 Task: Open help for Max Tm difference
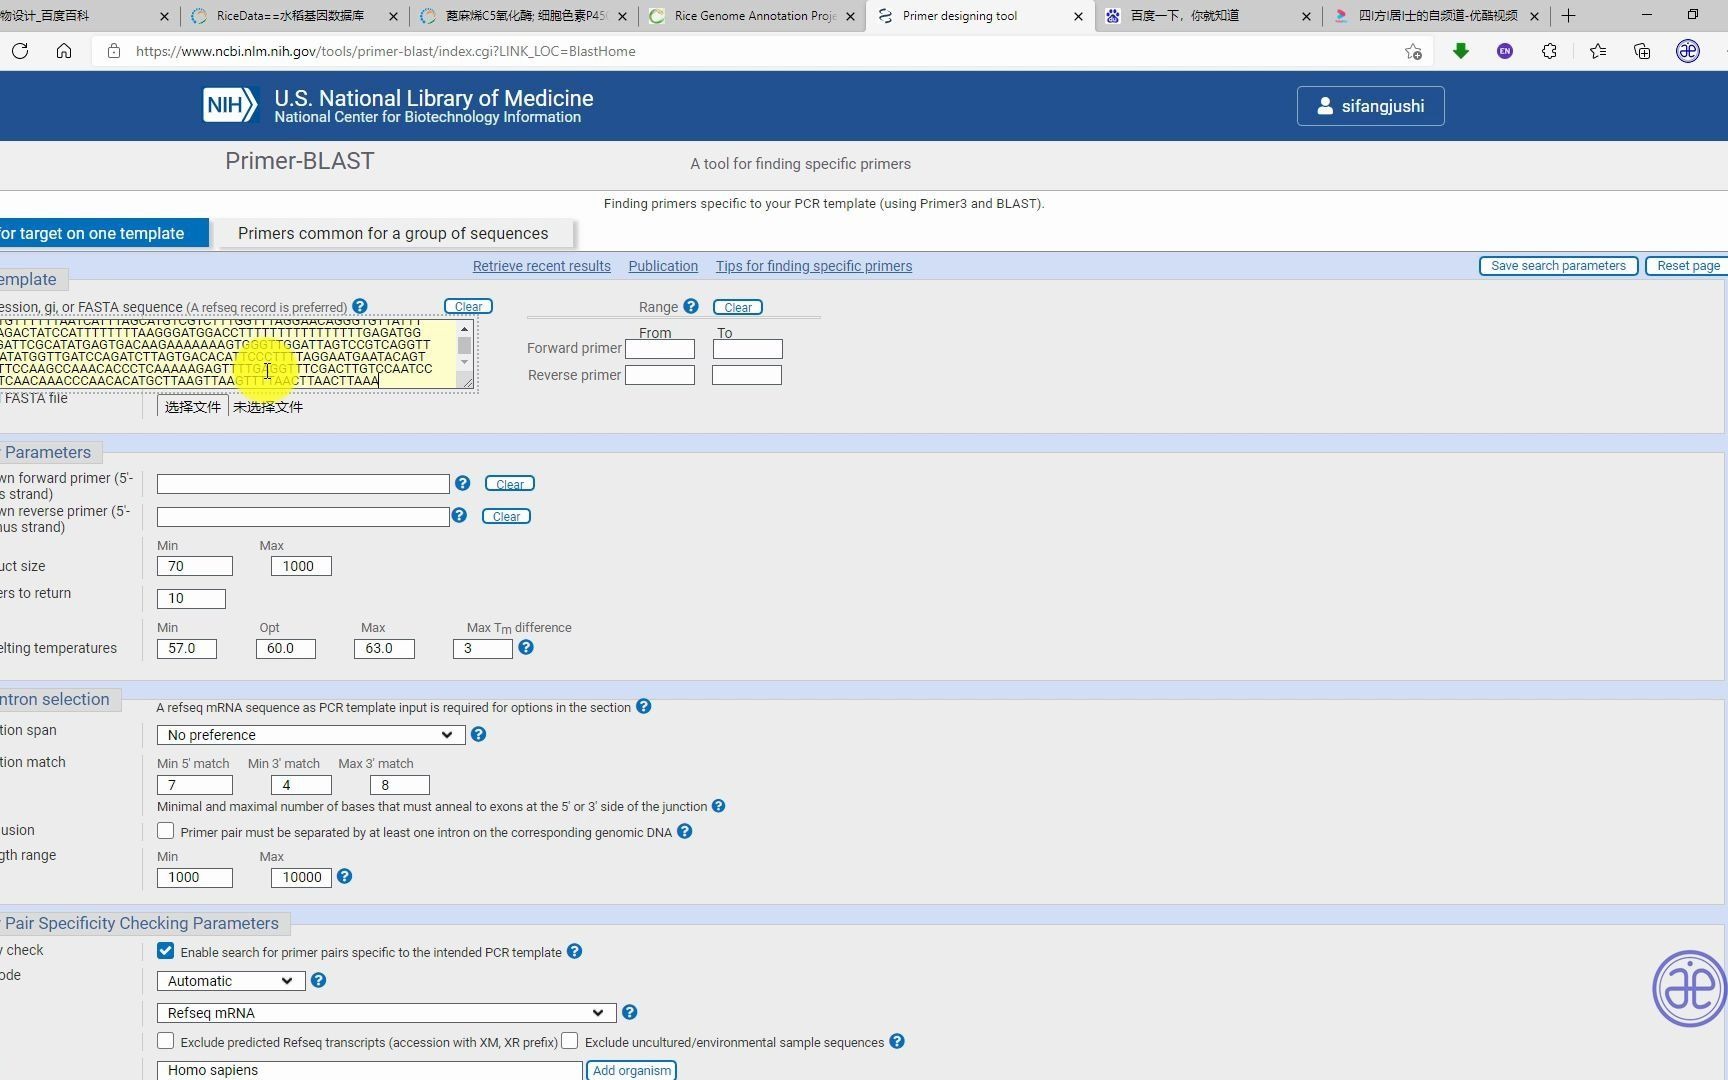click(x=526, y=647)
